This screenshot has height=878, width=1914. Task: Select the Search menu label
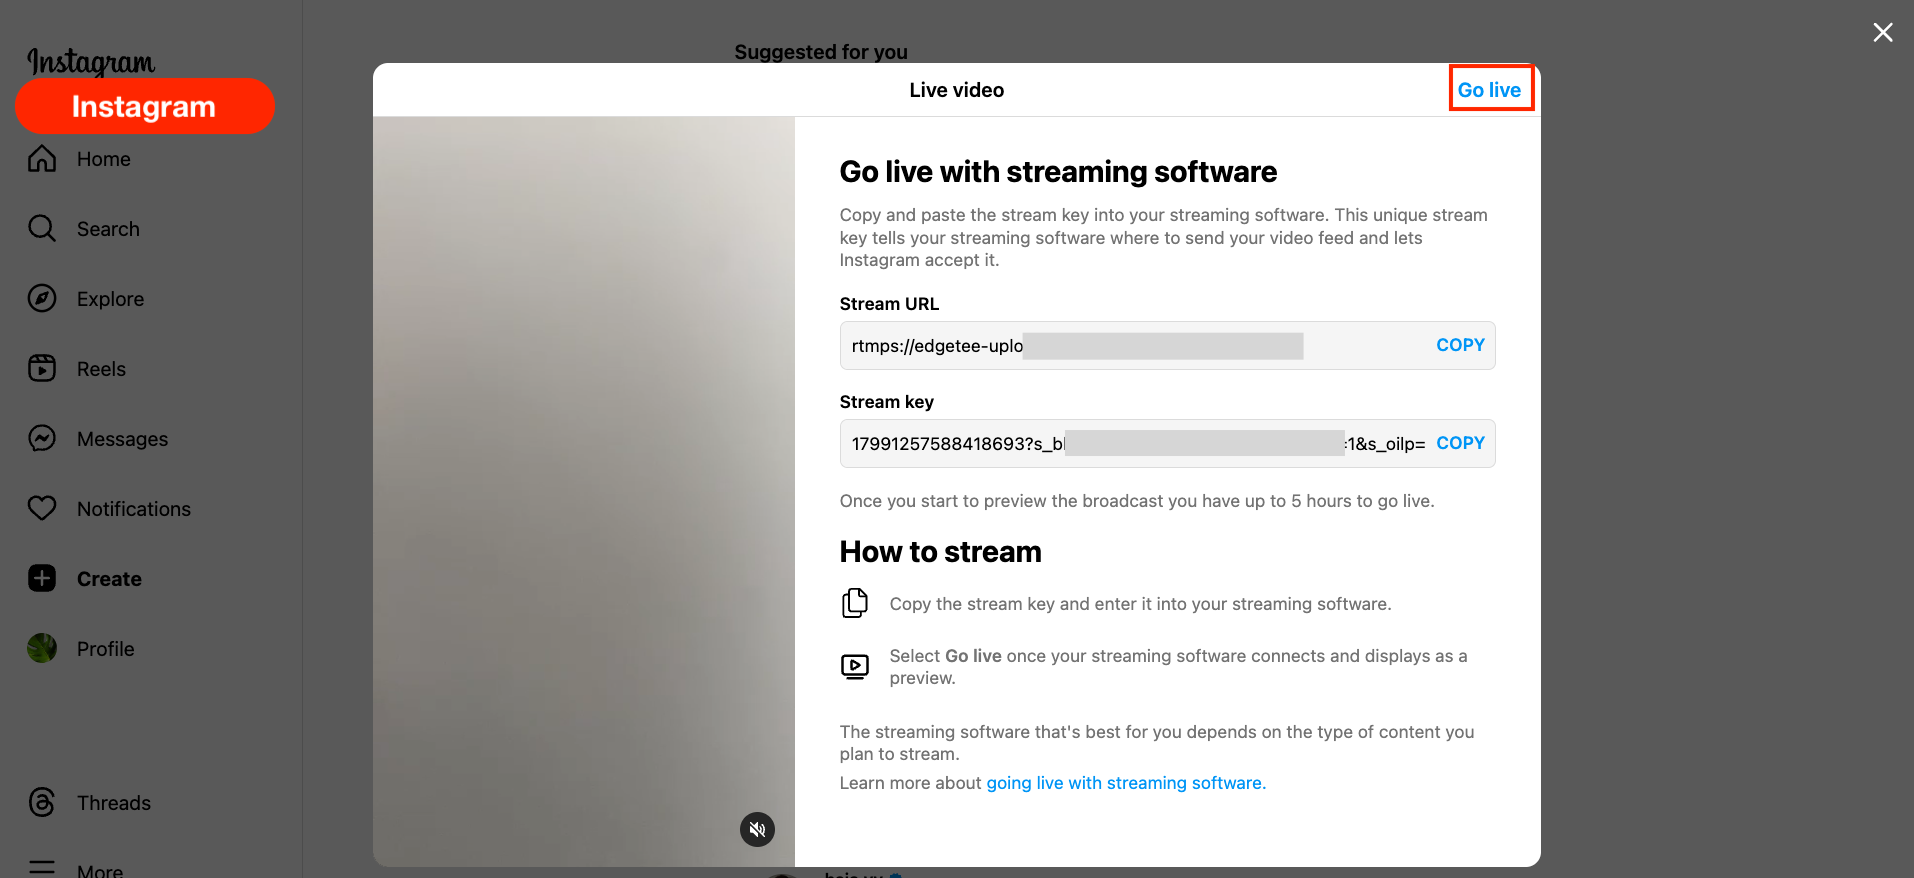(108, 229)
